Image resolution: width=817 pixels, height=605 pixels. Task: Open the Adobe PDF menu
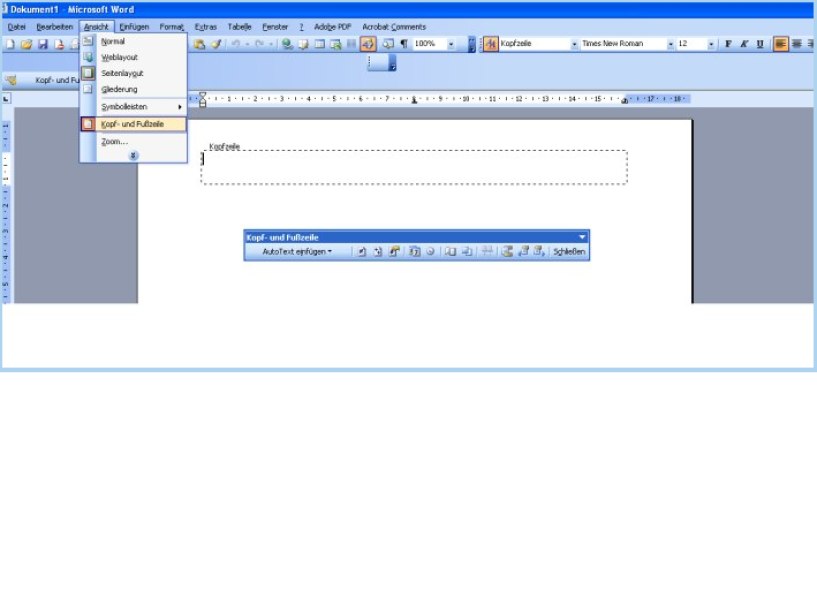[332, 27]
